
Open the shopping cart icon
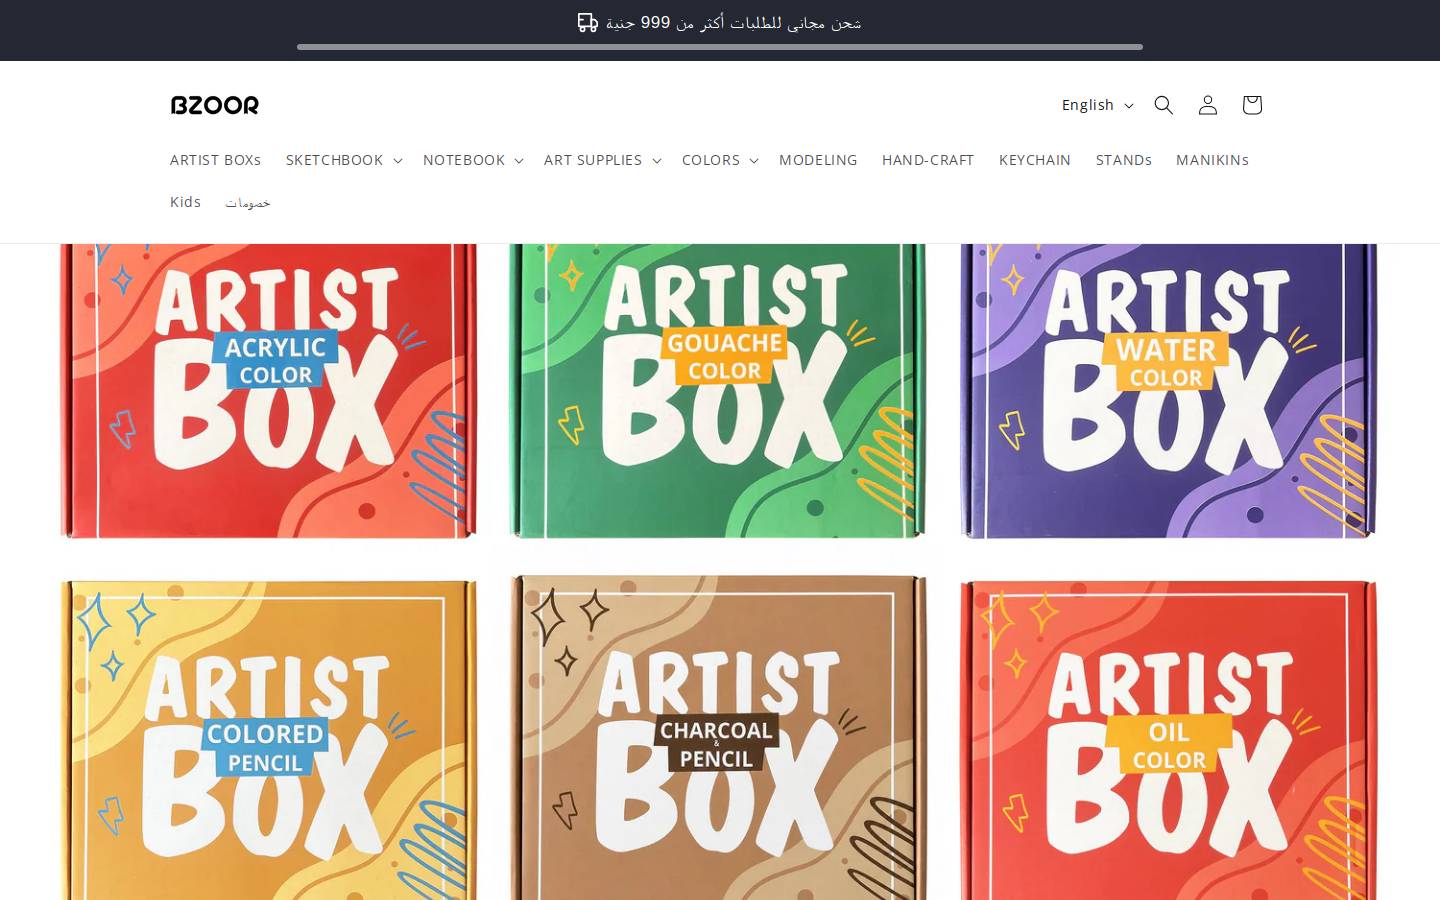pyautogui.click(x=1251, y=105)
